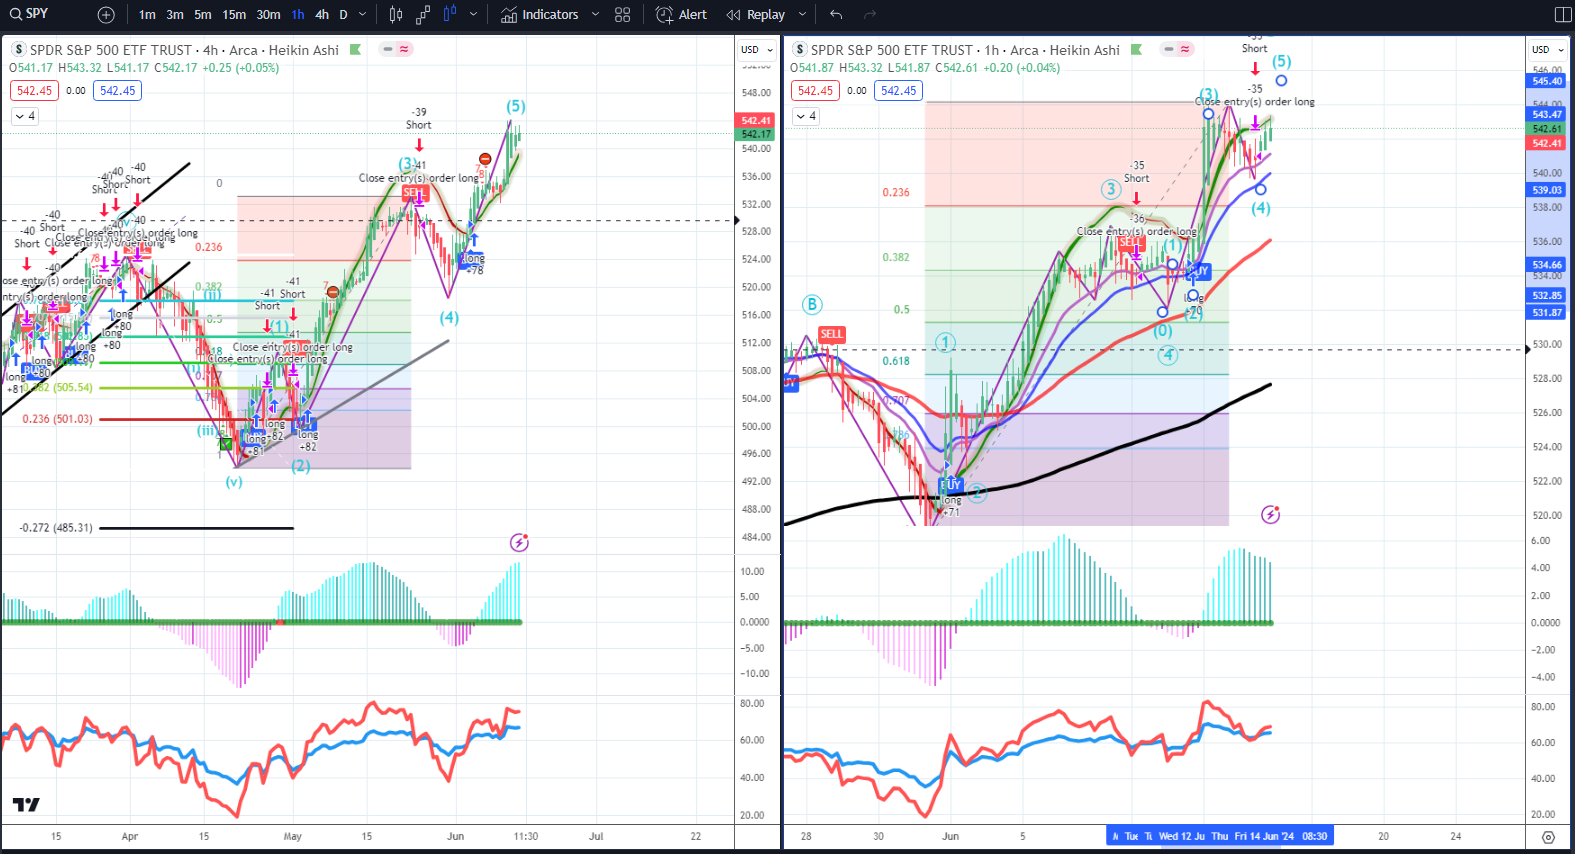Viewport: 1575px width, 854px height.
Task: Click the red 542.45 sell button on 1h chart
Action: pos(815,91)
